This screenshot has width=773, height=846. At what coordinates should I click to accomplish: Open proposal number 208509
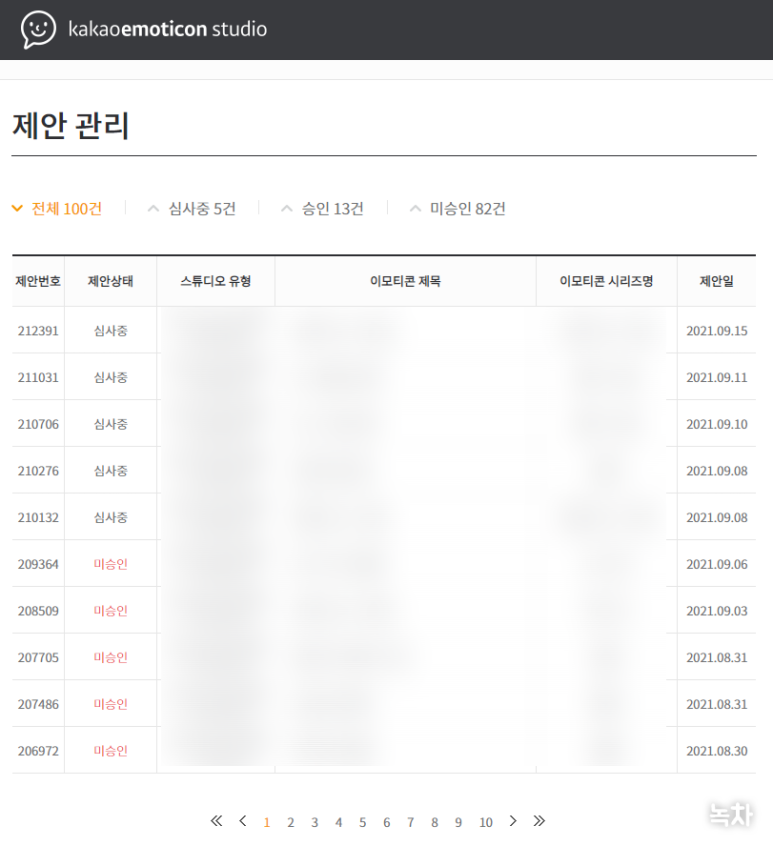[x=38, y=611]
